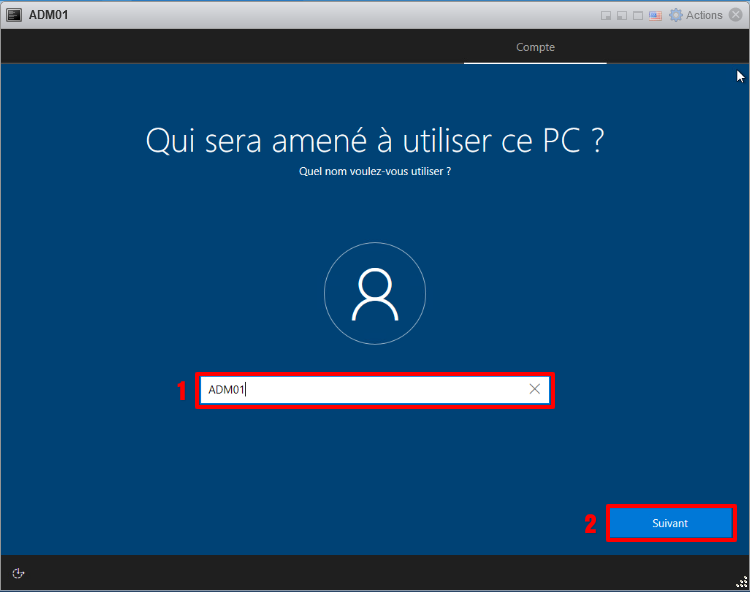Switch to the smallest console size icon

coord(606,15)
